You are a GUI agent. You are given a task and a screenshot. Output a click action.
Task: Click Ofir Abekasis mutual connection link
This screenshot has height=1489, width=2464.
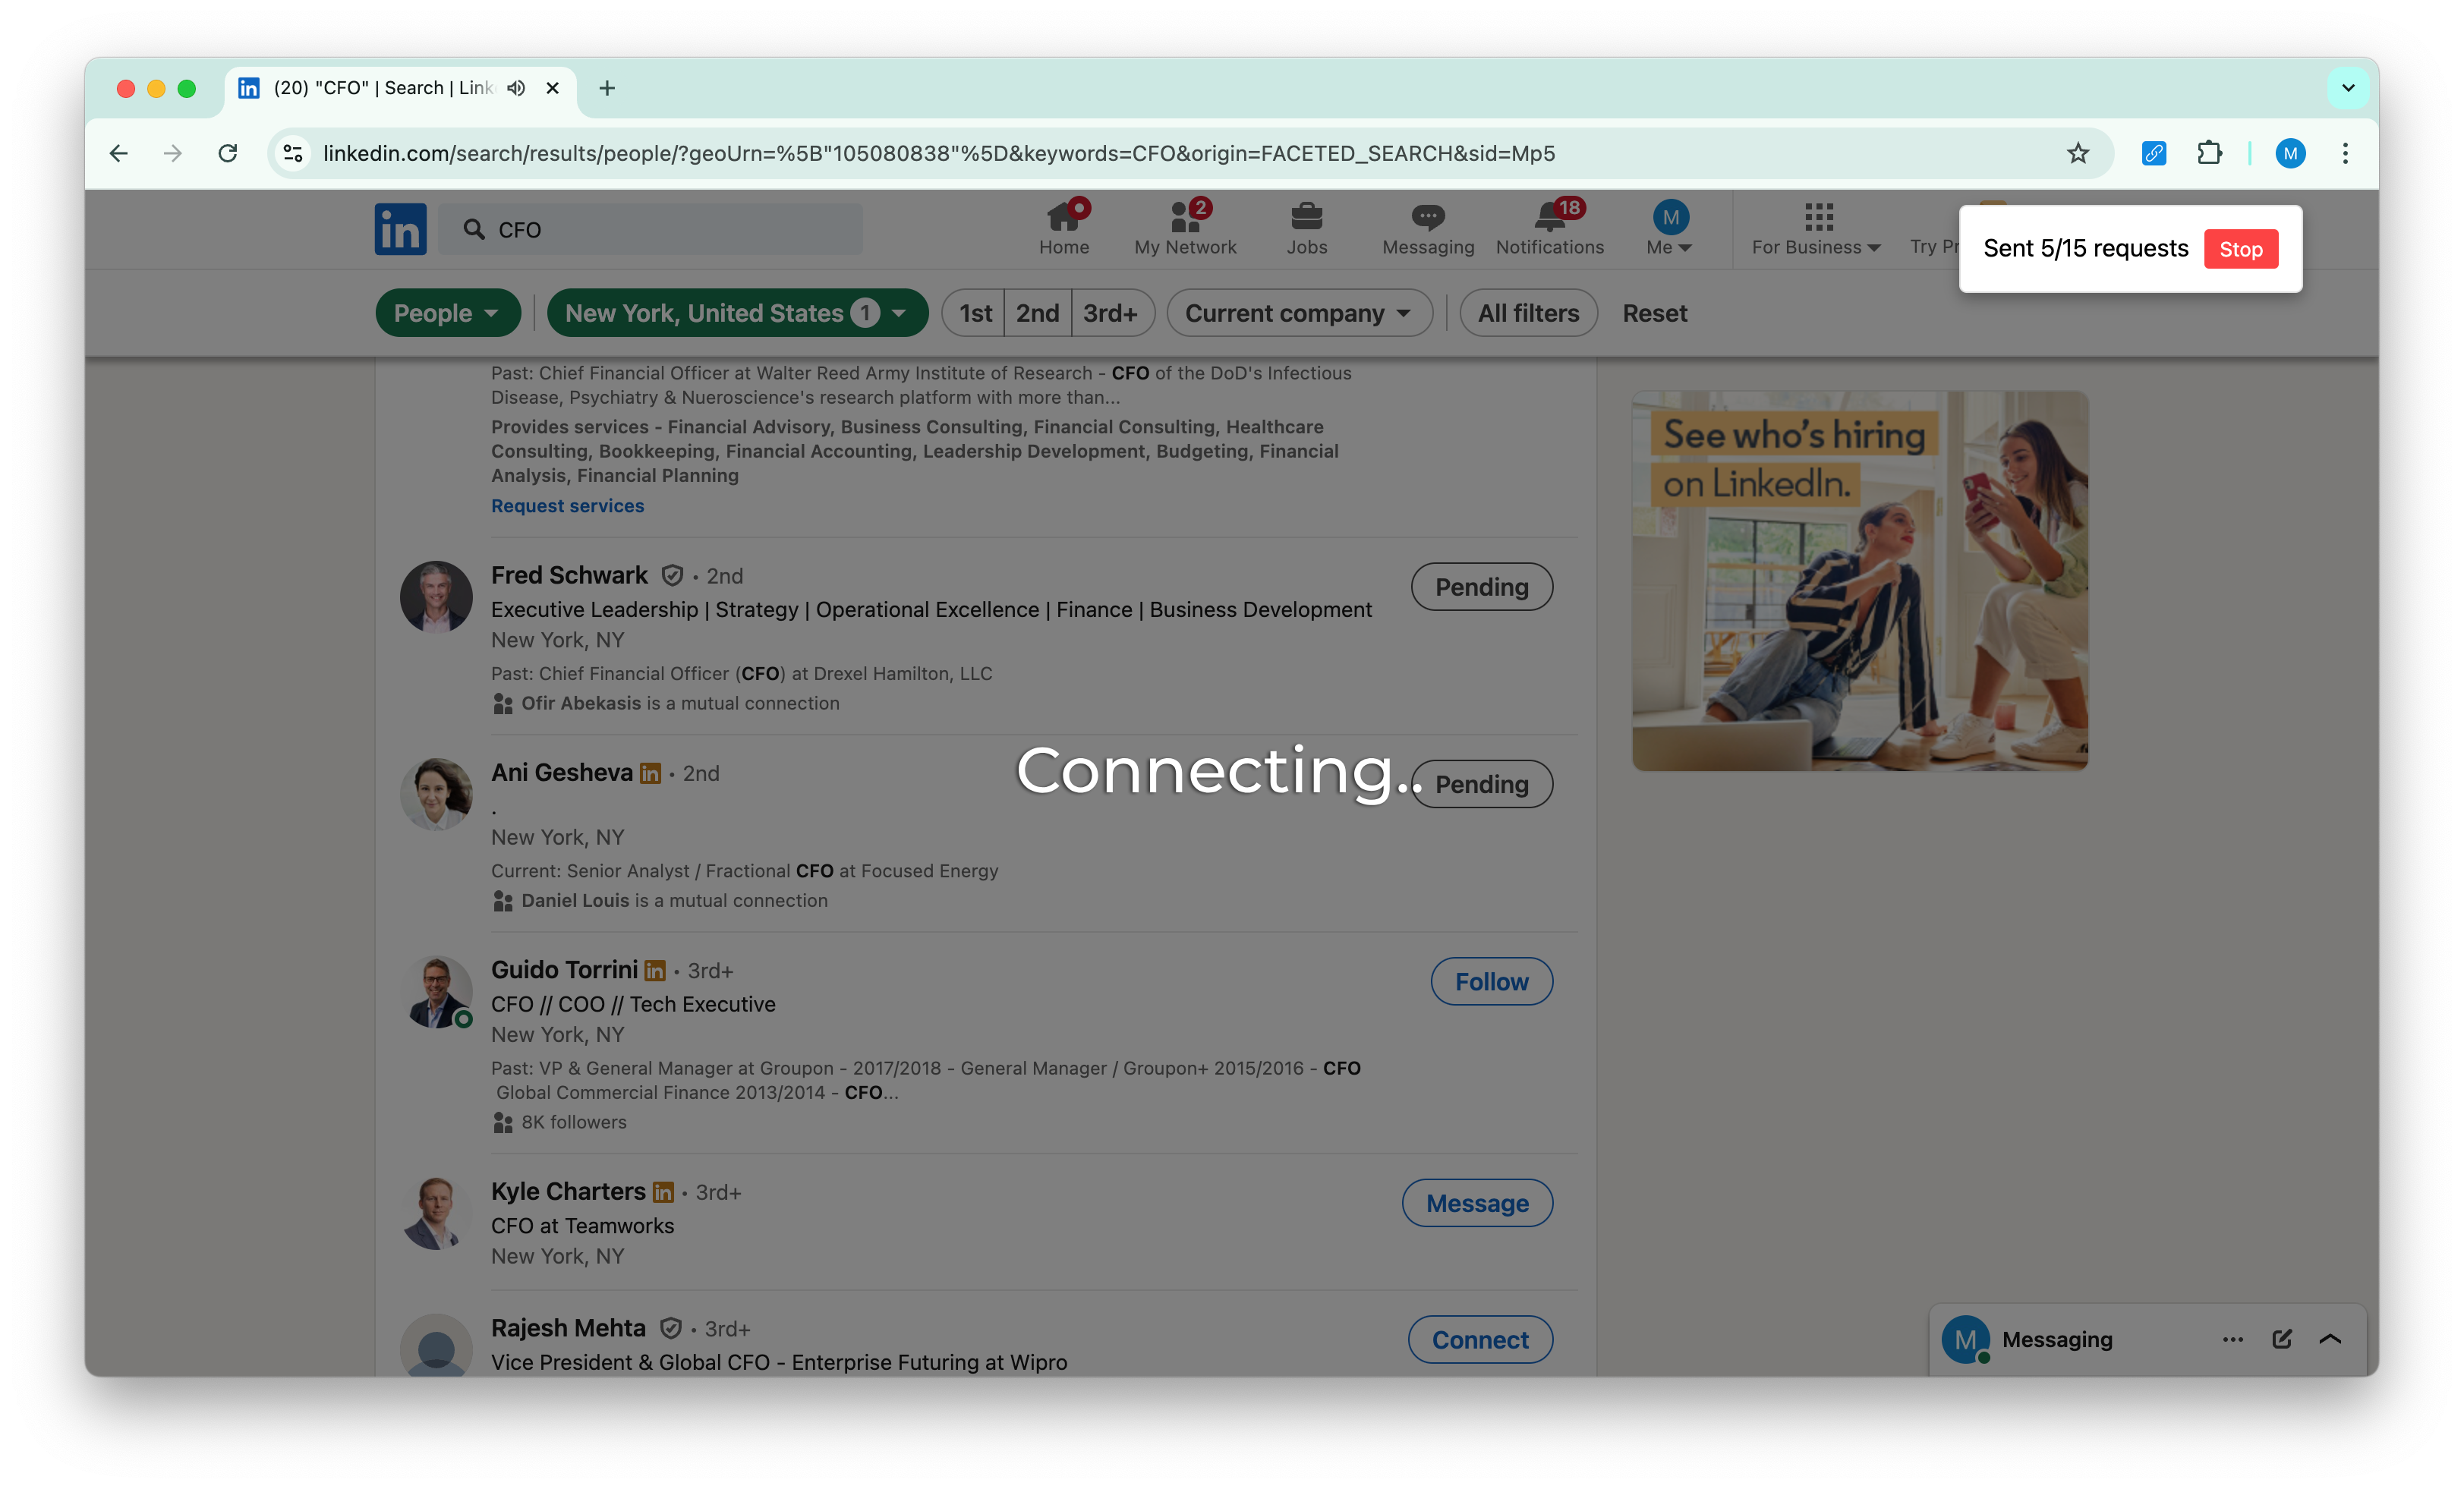tap(581, 703)
